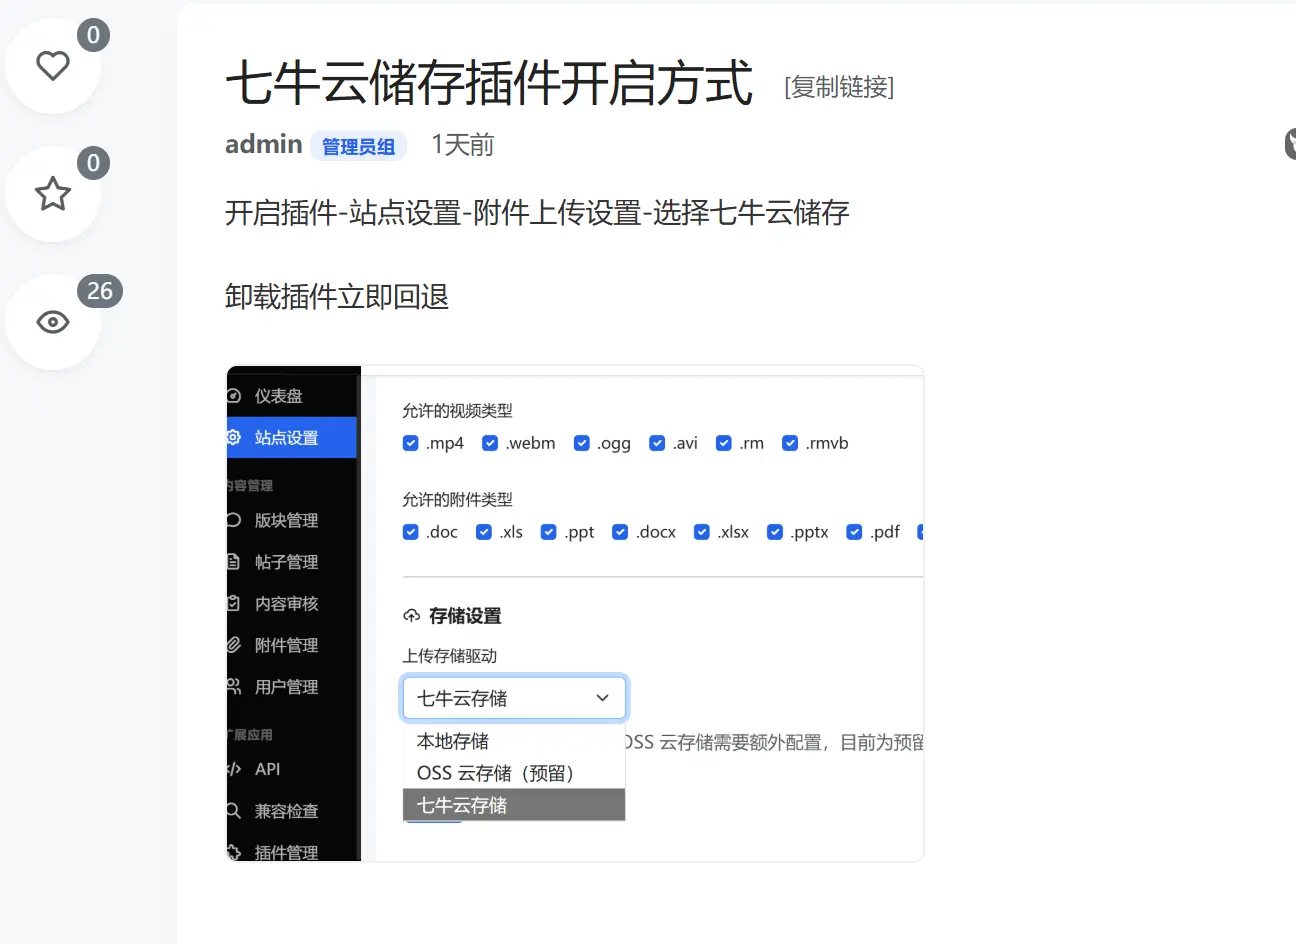The height and width of the screenshot is (944, 1296).
Task: Select 本地存储 from the dropdown list
Action: click(x=514, y=741)
